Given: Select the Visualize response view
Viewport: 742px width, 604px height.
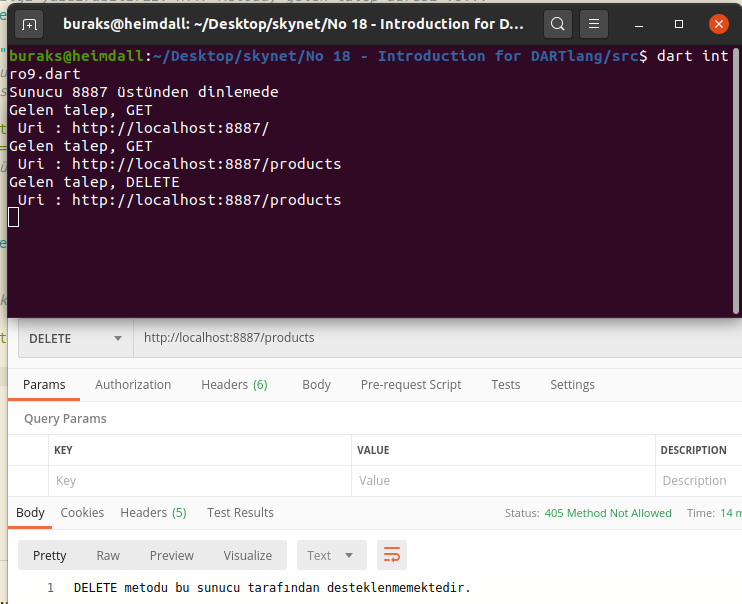Looking at the screenshot, I should point(247,555).
